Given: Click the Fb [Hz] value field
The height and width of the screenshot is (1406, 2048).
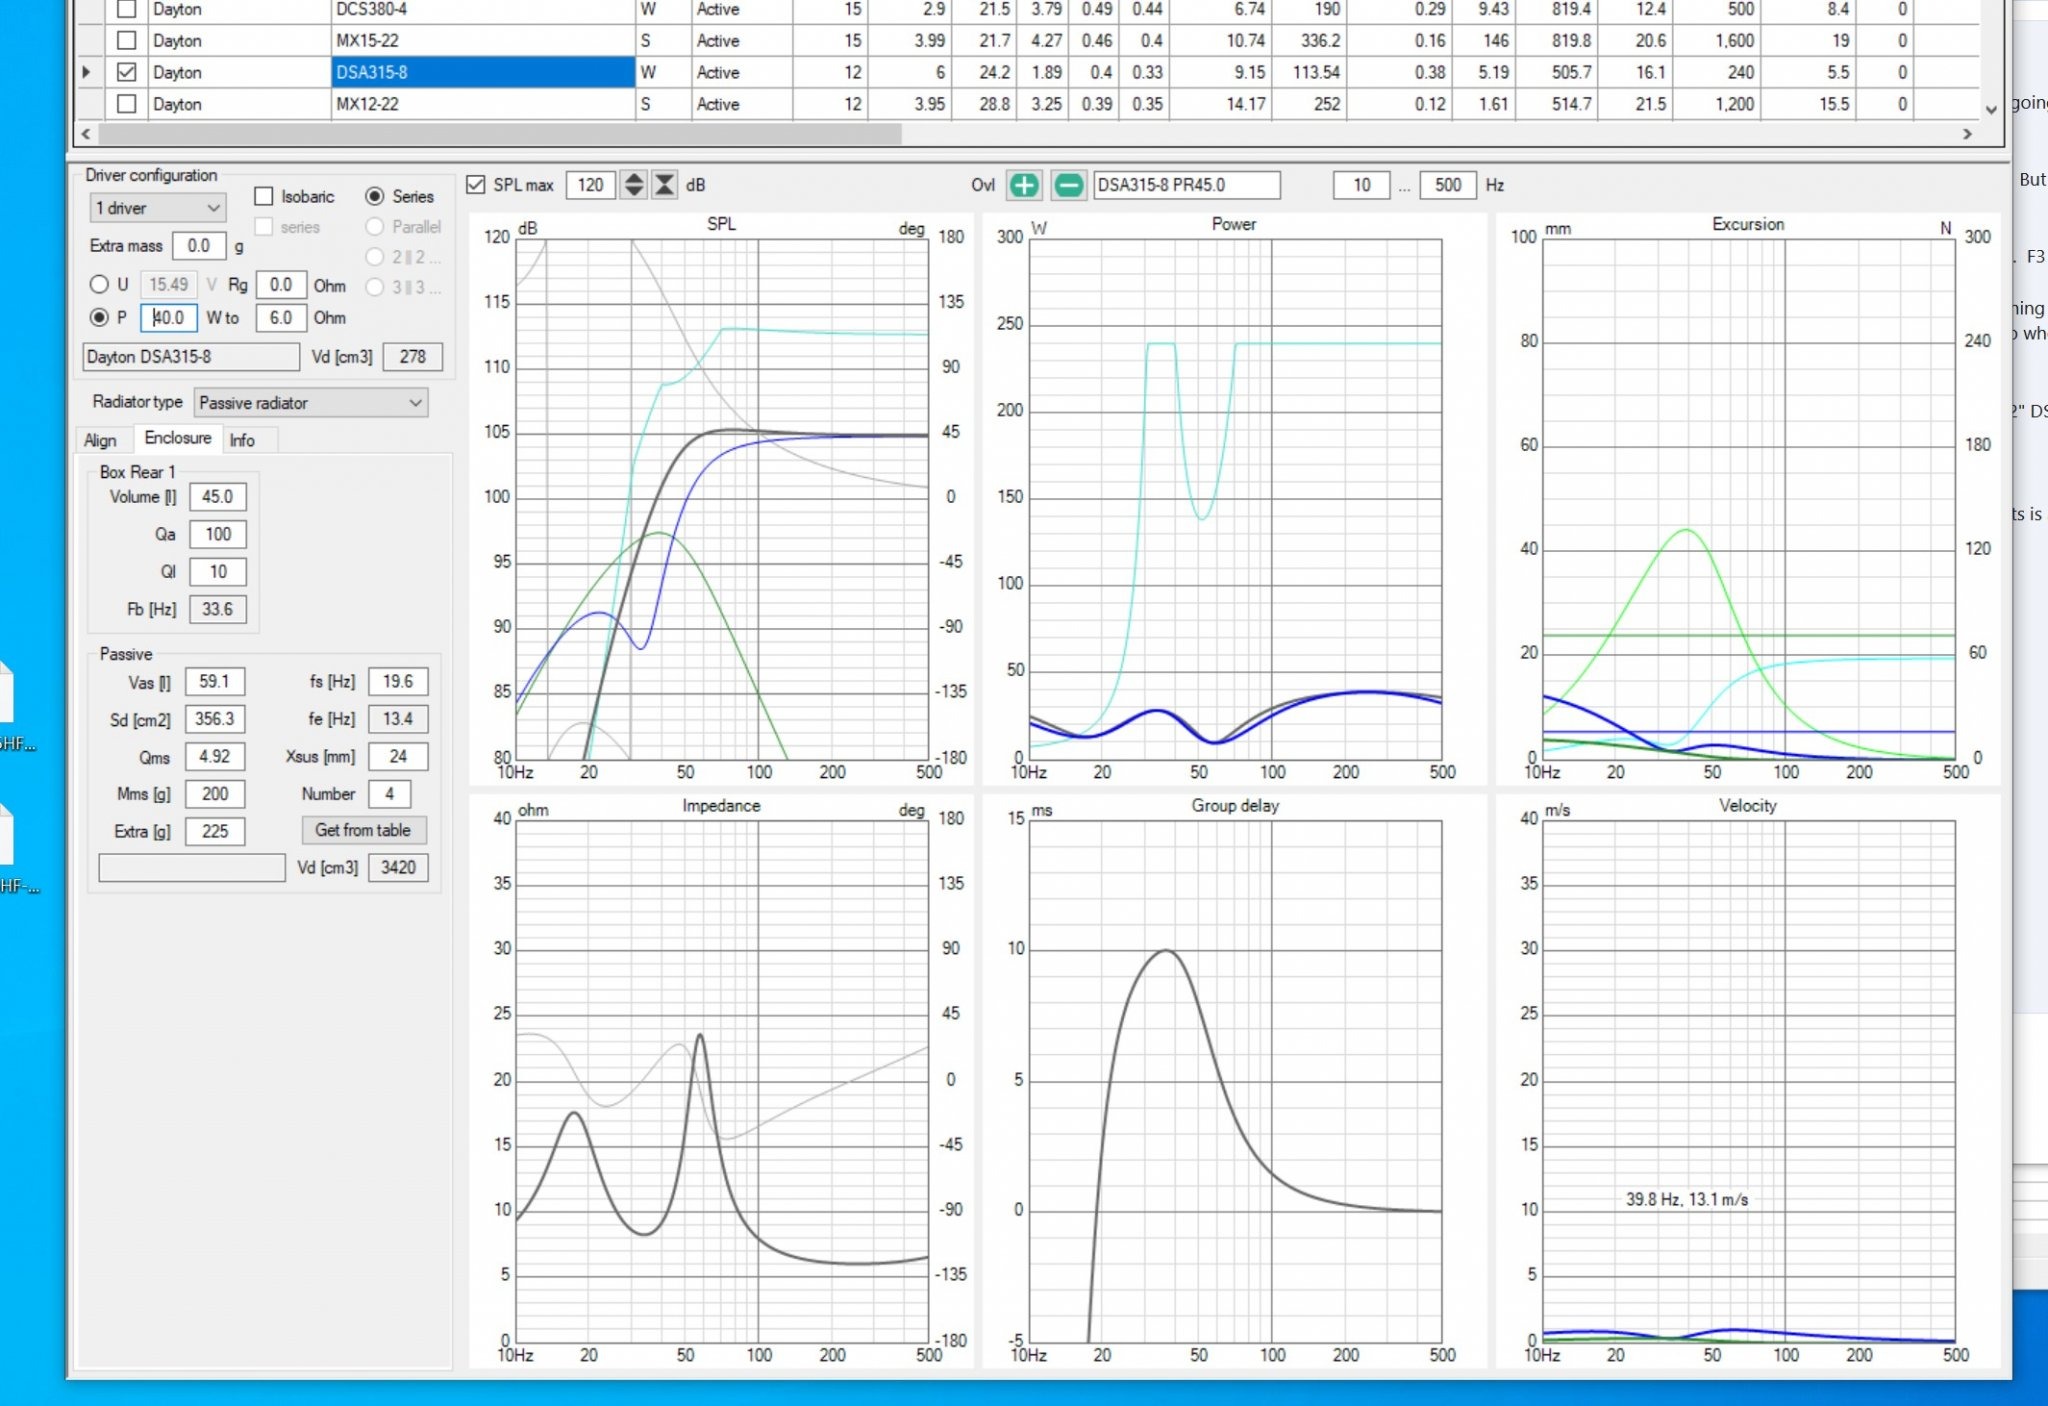Looking at the screenshot, I should pyautogui.click(x=218, y=609).
